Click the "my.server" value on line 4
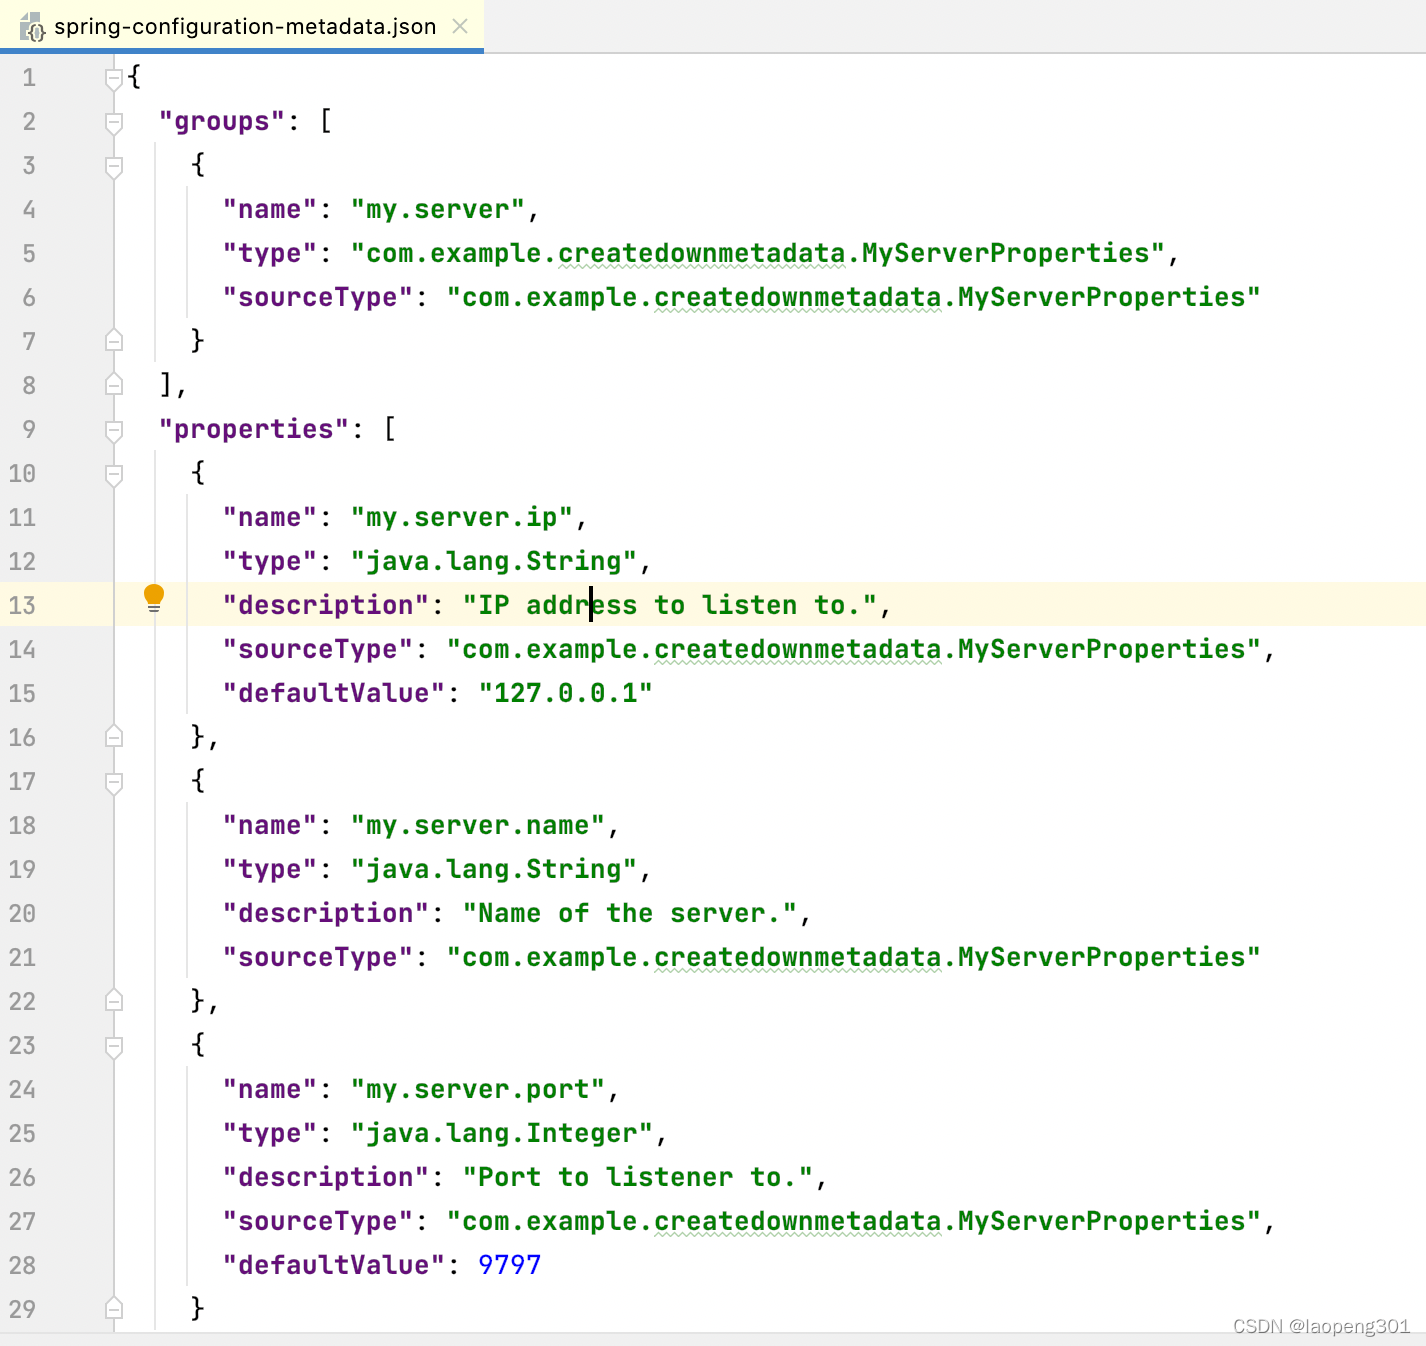Viewport: 1426px width, 1346px height. coord(438,210)
